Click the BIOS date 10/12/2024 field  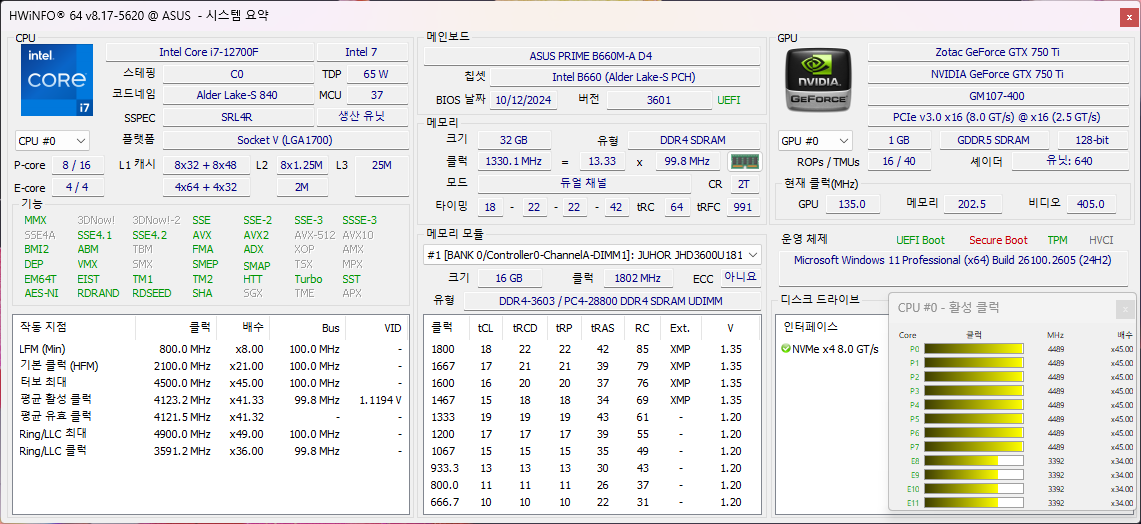click(524, 100)
